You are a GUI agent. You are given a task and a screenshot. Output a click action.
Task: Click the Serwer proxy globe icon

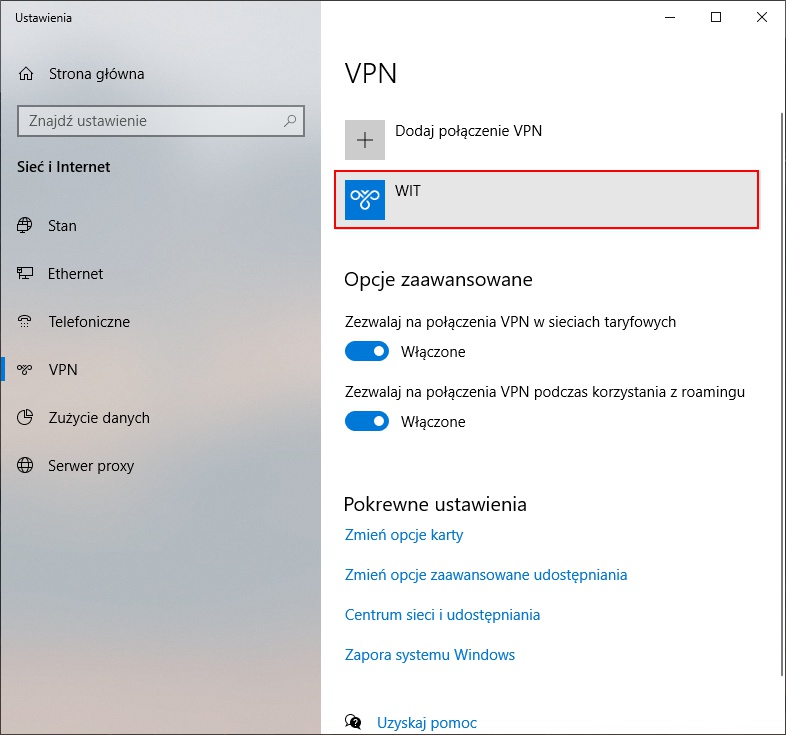pyautogui.click(x=26, y=466)
